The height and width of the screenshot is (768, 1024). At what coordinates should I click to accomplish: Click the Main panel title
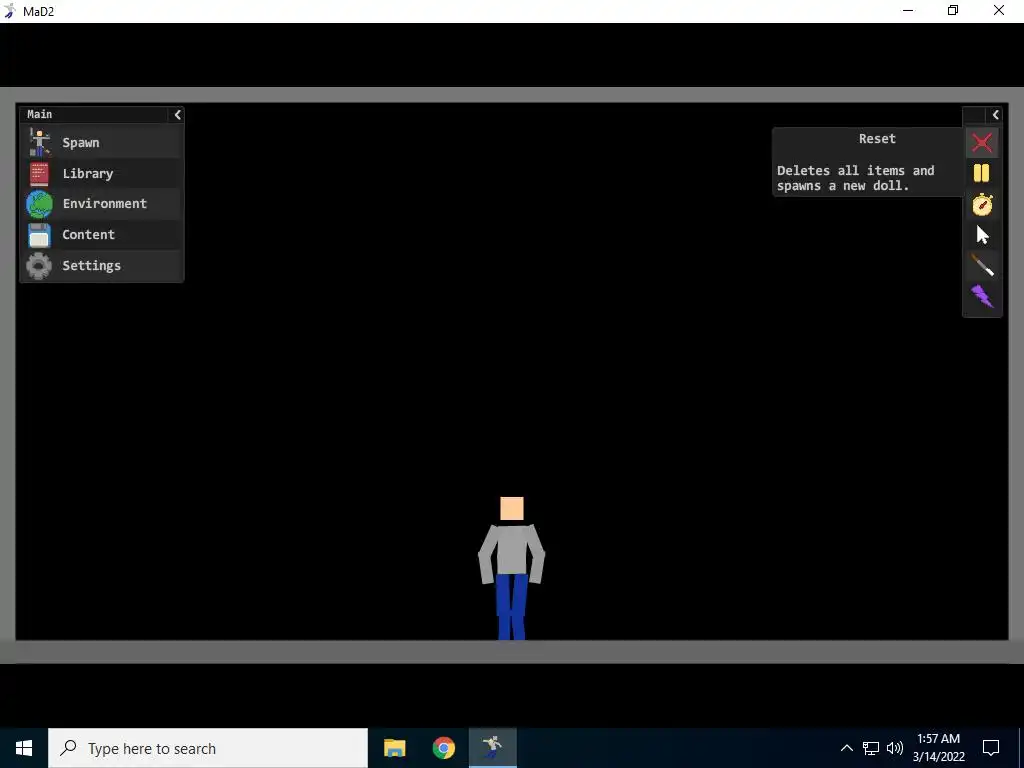pos(39,114)
